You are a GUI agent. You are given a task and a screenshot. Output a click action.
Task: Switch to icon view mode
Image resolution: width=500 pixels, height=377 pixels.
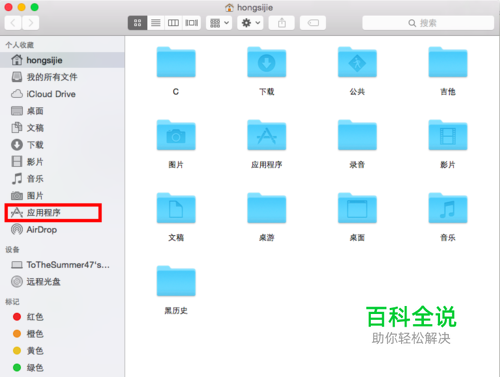(137, 23)
